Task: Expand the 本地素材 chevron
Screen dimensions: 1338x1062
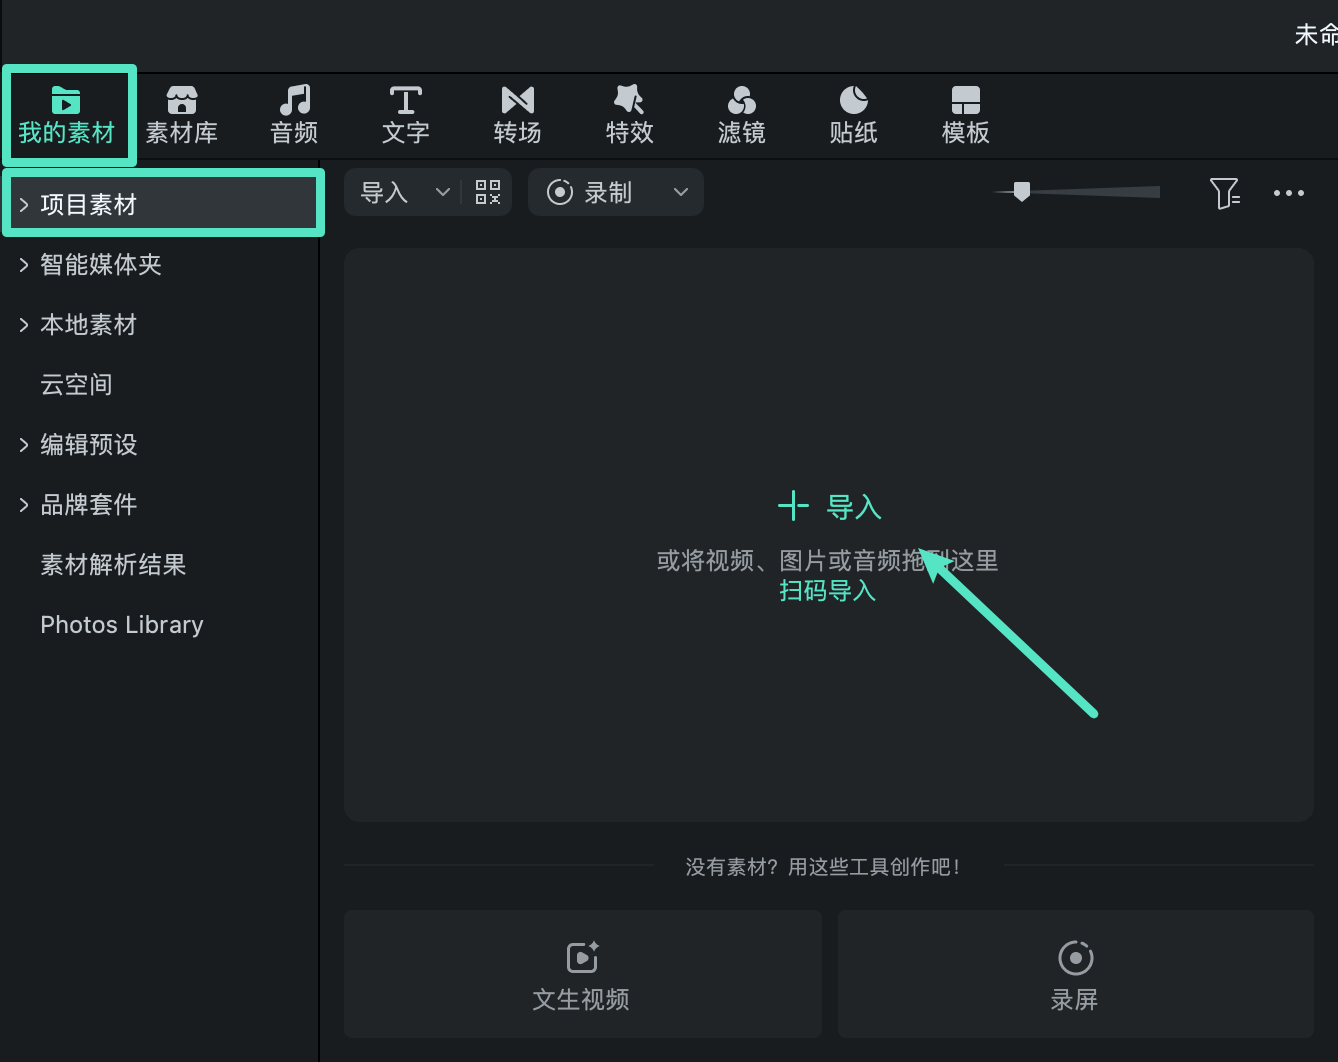Action: coord(24,325)
